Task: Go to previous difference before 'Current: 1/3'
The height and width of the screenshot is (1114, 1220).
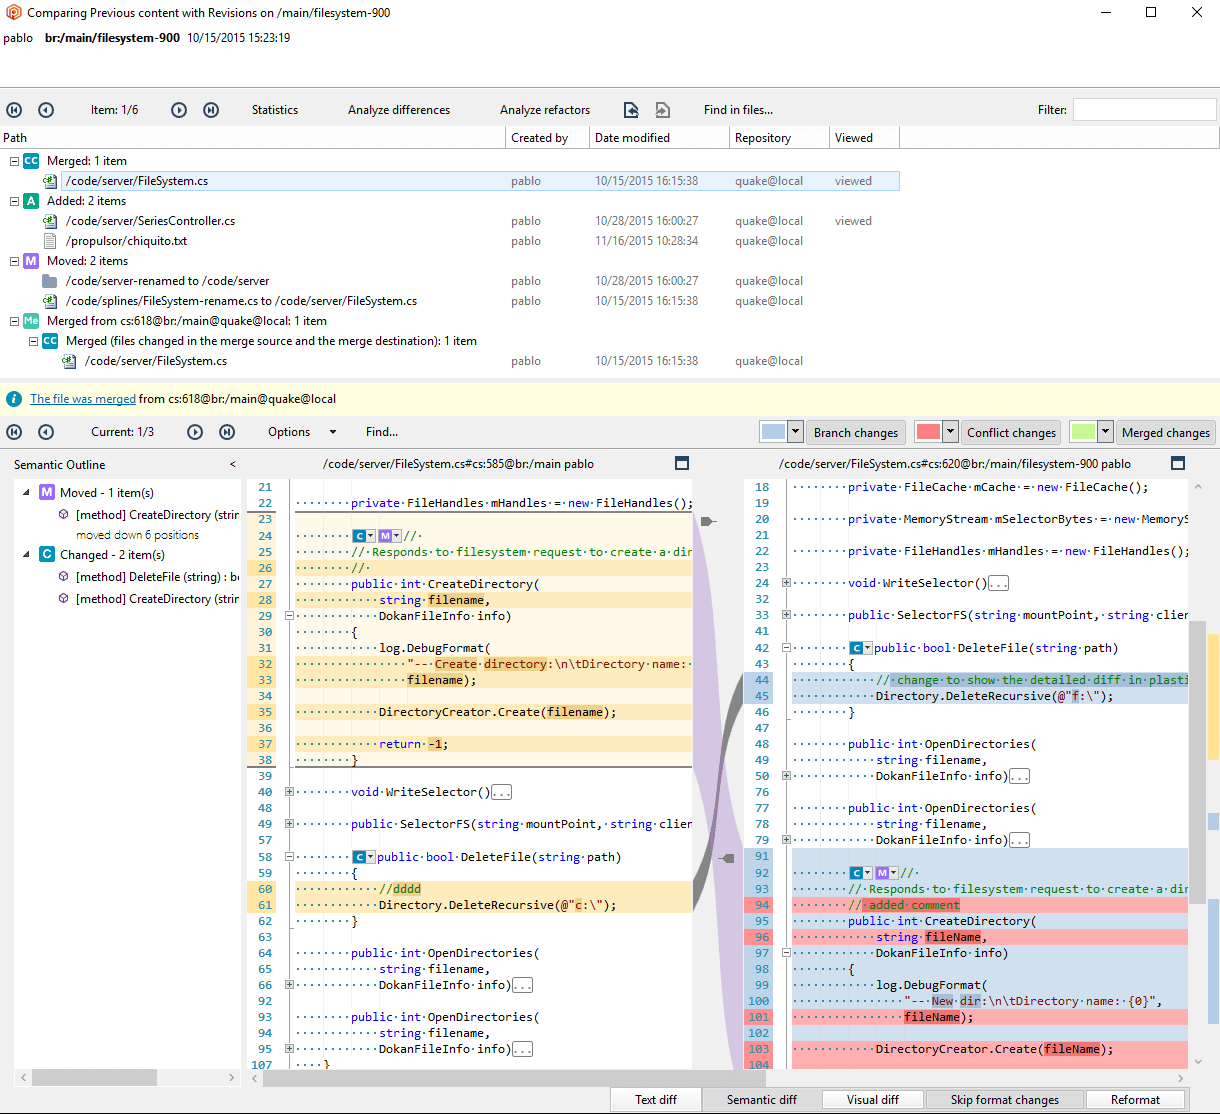Action: pos(46,432)
